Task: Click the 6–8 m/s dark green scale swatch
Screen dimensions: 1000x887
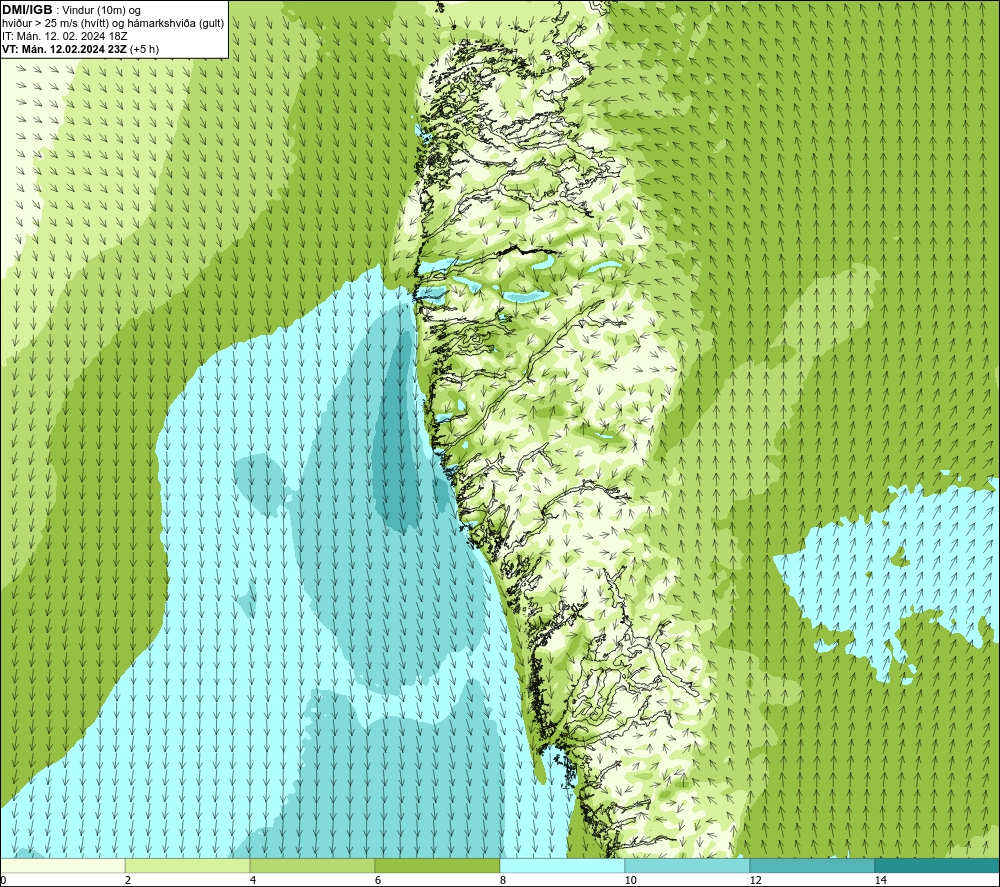Action: coord(438,865)
